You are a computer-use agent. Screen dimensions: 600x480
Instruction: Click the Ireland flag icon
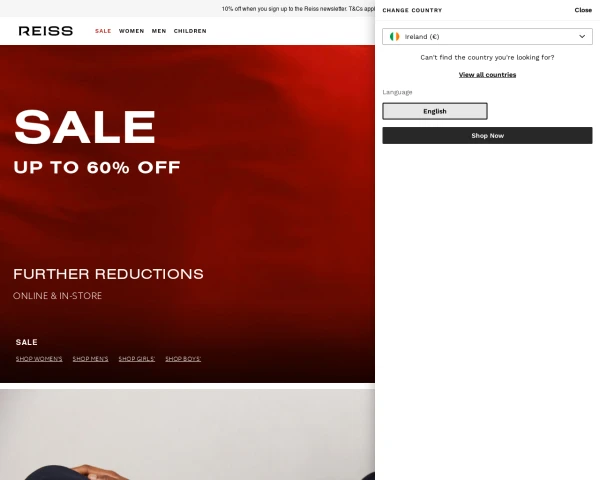pos(395,36)
